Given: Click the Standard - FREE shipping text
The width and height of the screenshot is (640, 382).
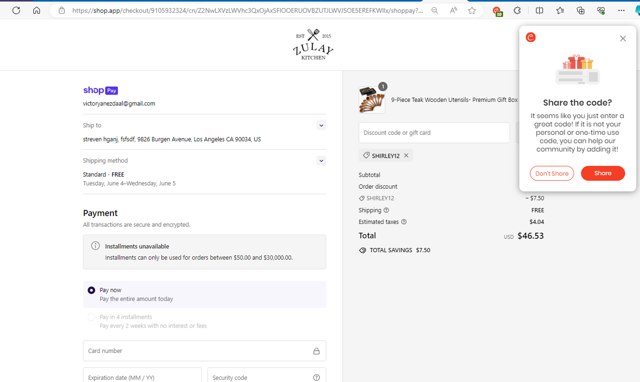Looking at the screenshot, I should point(103,174).
